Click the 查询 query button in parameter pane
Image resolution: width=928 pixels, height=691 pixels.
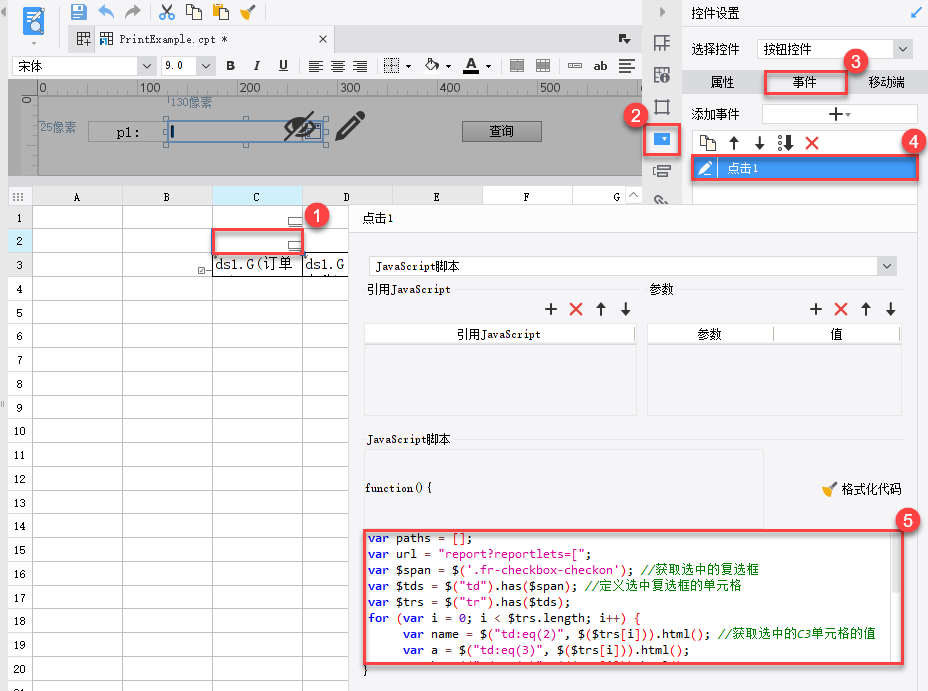501,131
